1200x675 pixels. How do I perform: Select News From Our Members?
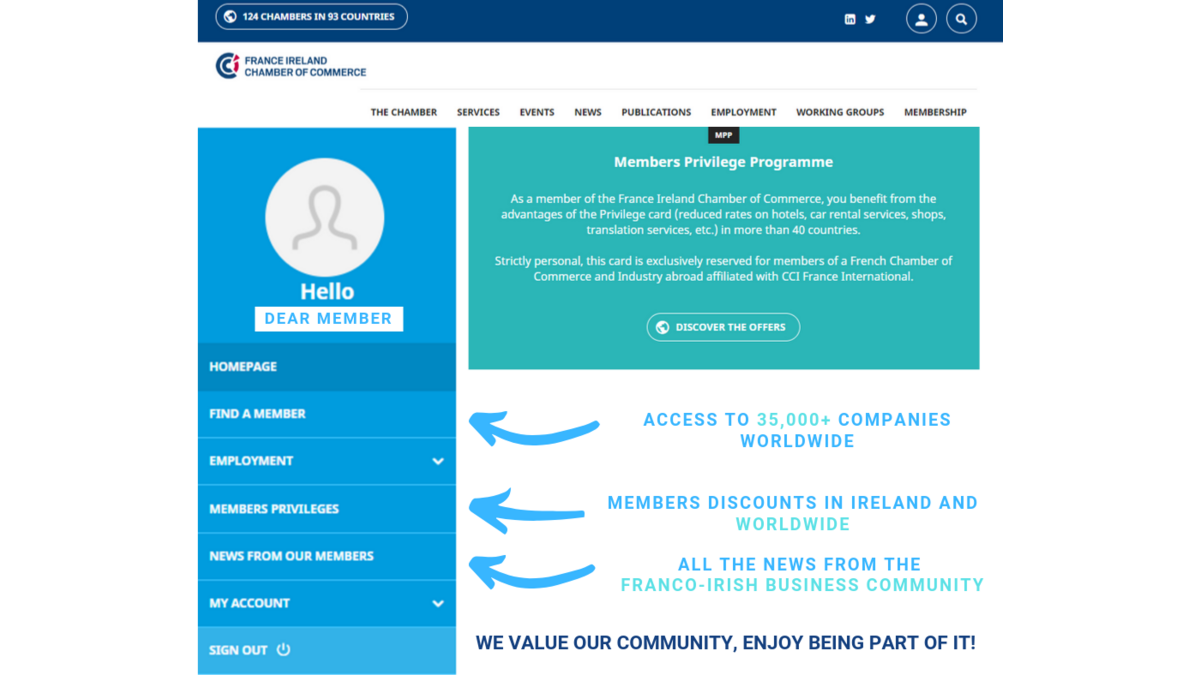click(x=291, y=556)
